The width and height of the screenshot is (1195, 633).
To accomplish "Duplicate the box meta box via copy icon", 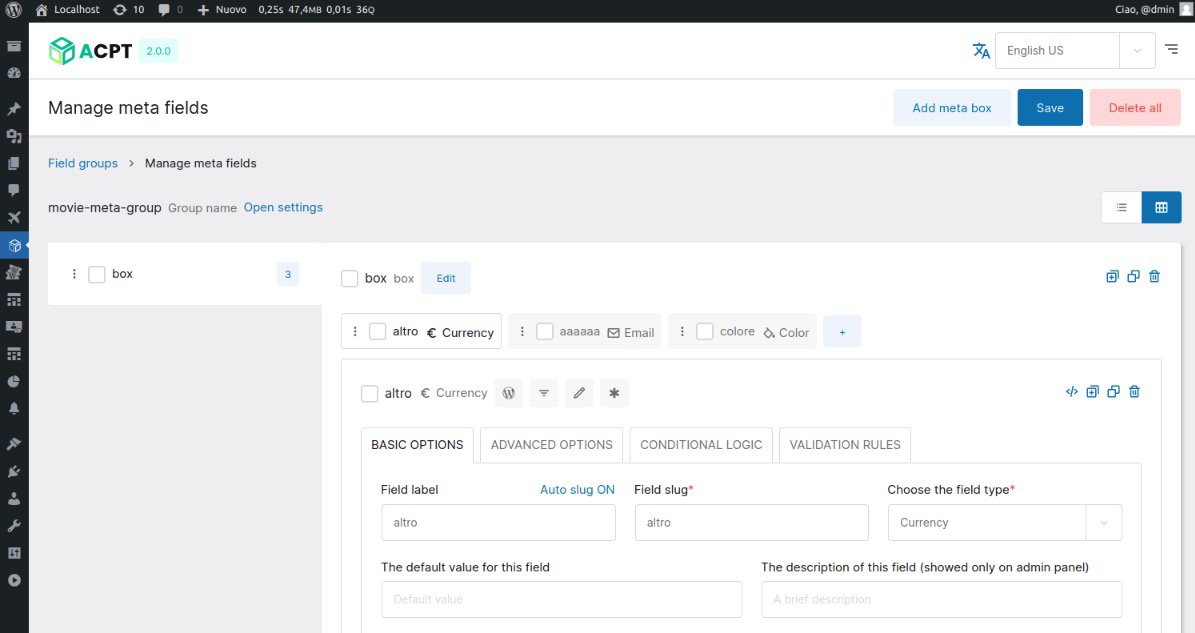I will tap(1133, 276).
